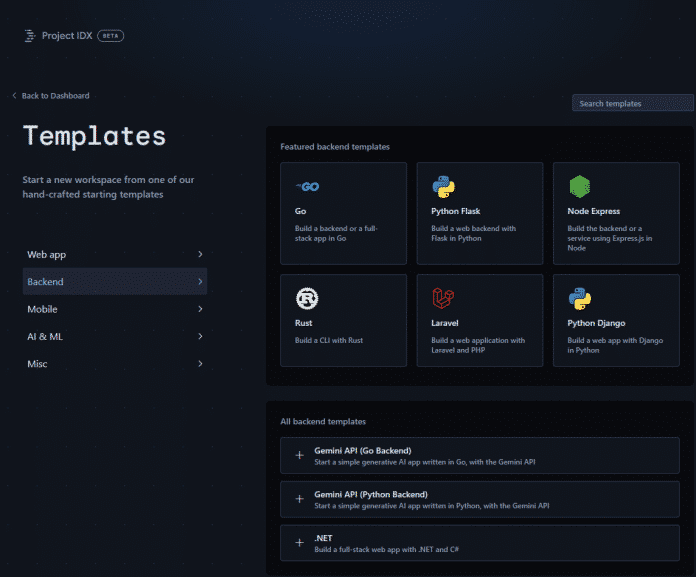This screenshot has height=577, width=696.
Task: Click the Python logo on Python Django card
Action: (x=580, y=298)
